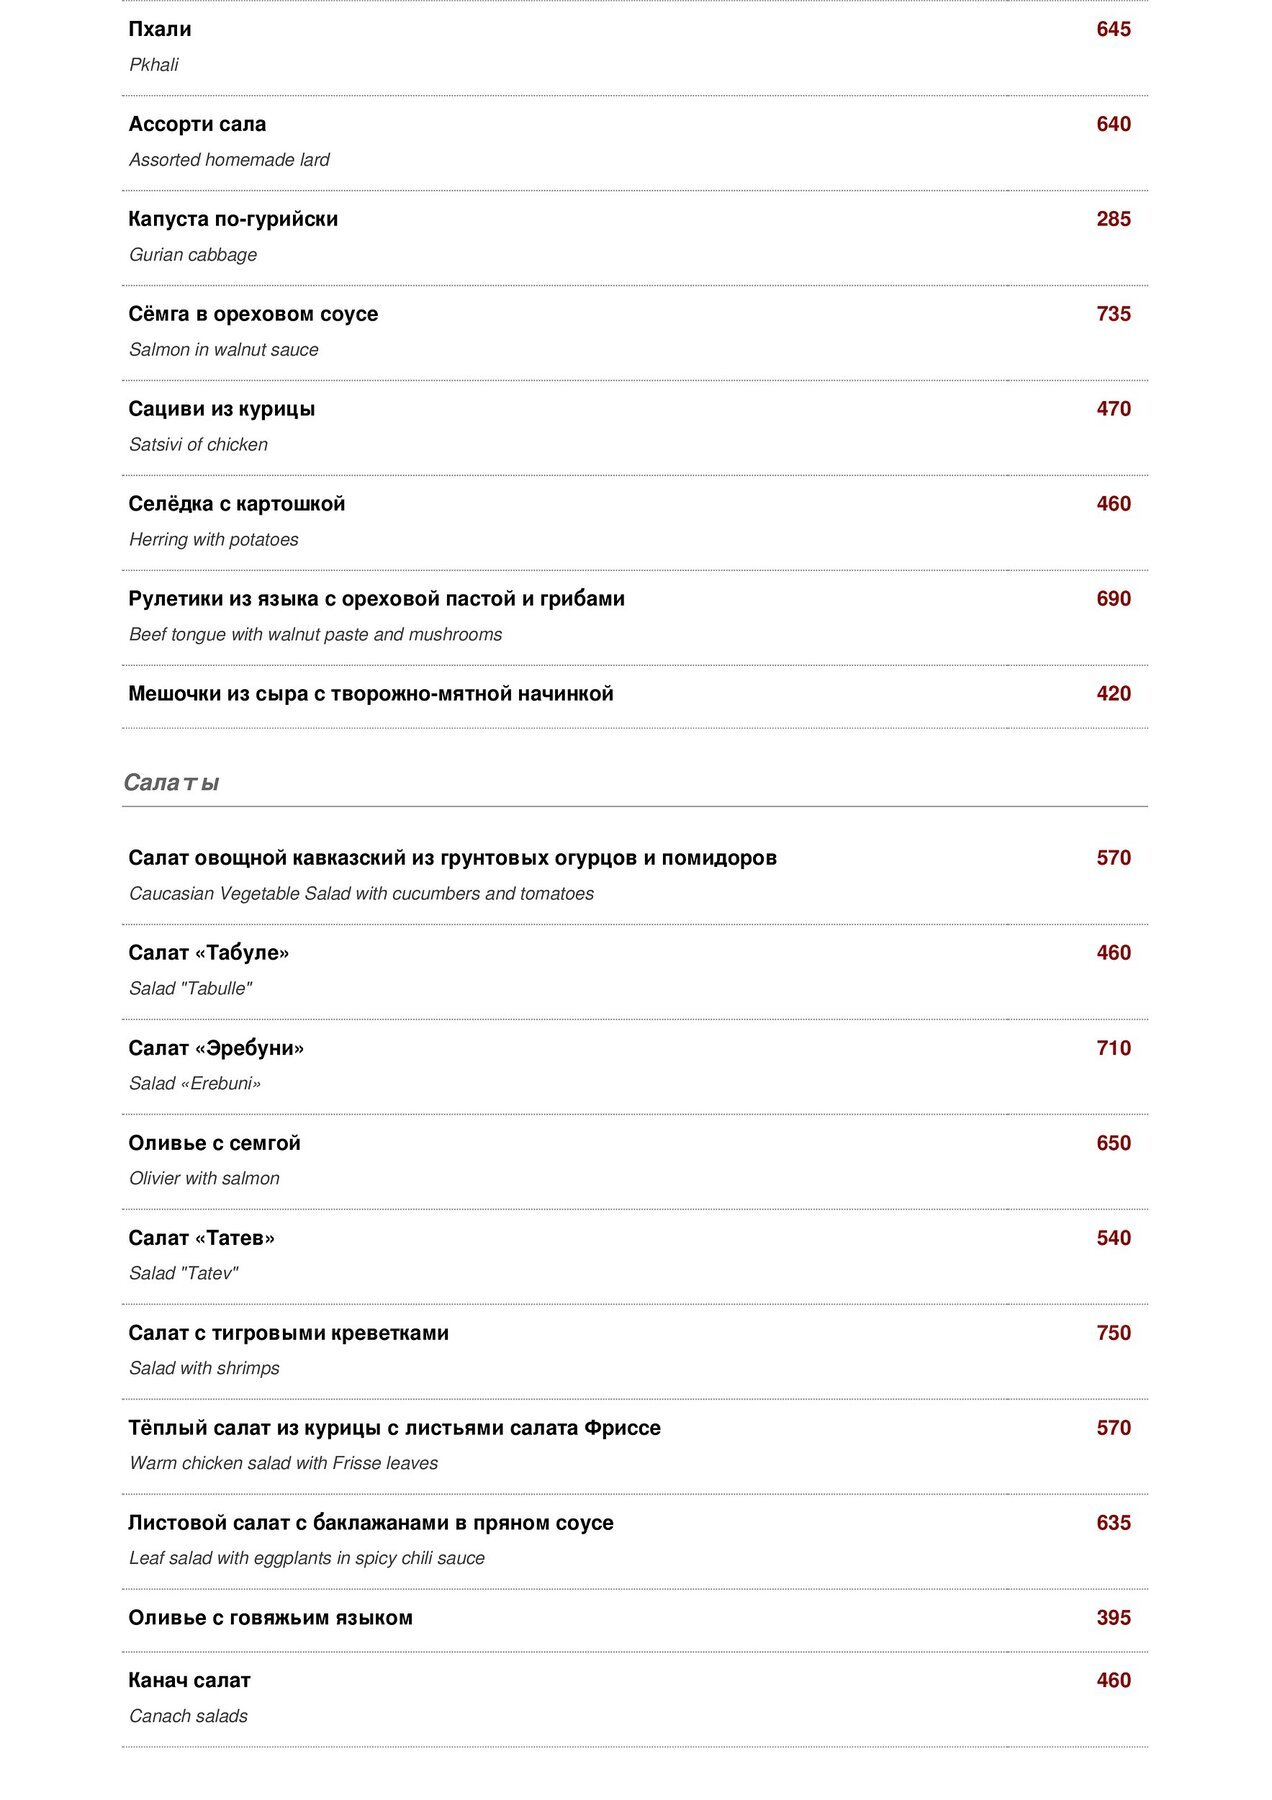Click price 650 for Оливье с семгой
Image resolution: width=1272 pixels, height=1800 pixels.
[1113, 1144]
